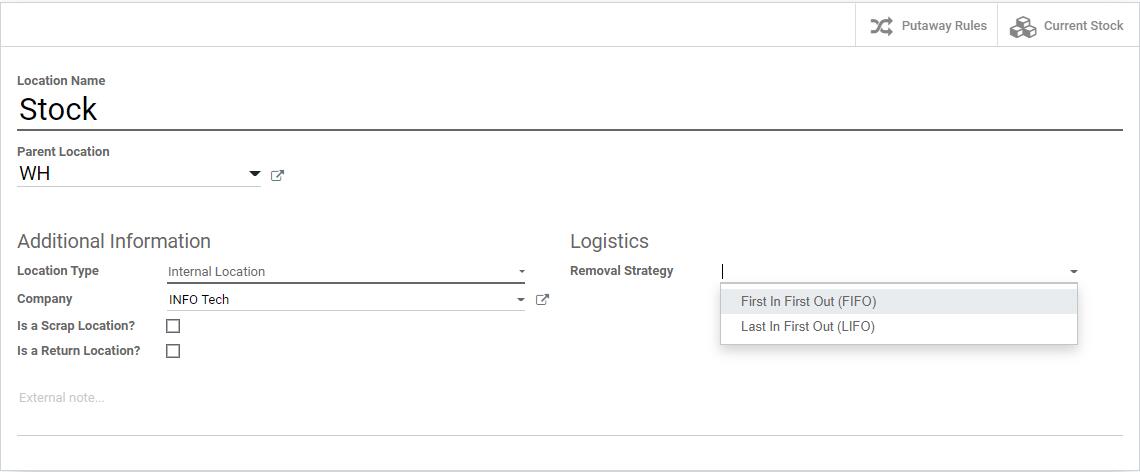
Task: Expand the Parent Location dropdown arrow
Action: [x=254, y=175]
